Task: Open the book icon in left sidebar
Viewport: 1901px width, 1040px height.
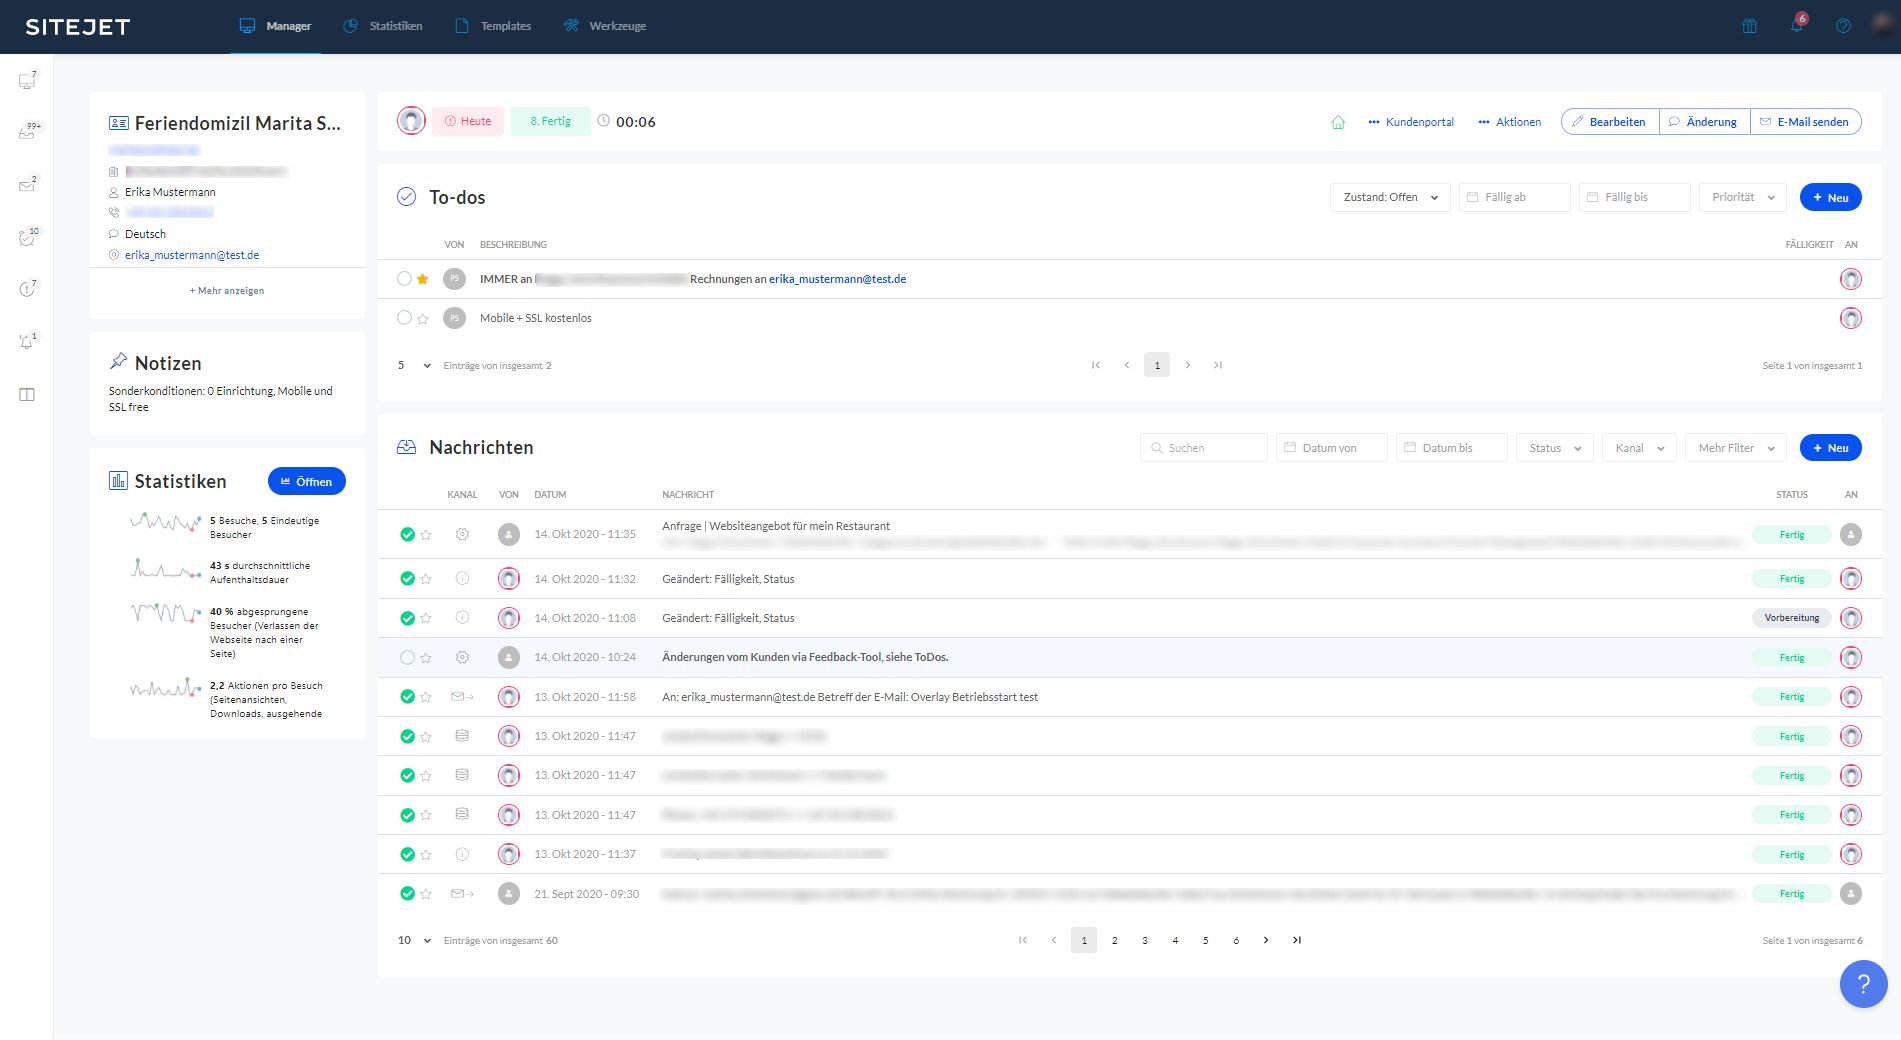Action: click(27, 395)
